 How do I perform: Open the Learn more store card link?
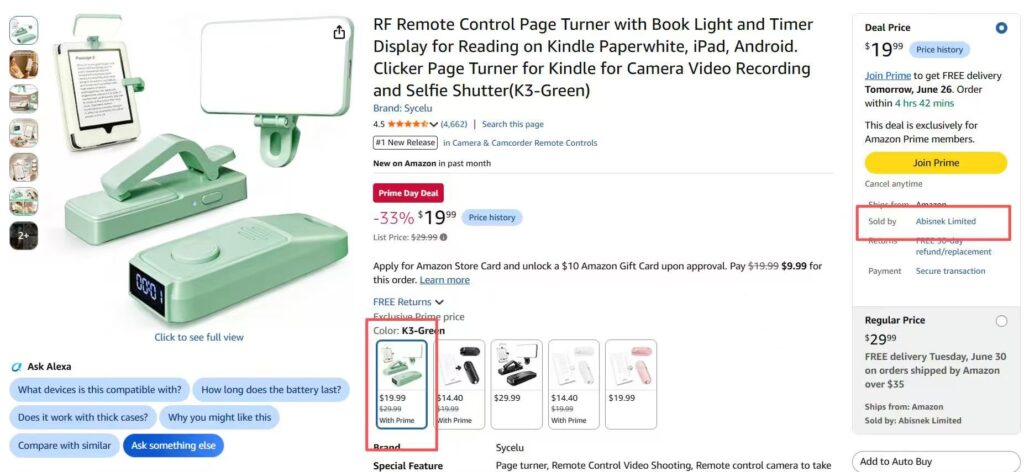coord(444,280)
